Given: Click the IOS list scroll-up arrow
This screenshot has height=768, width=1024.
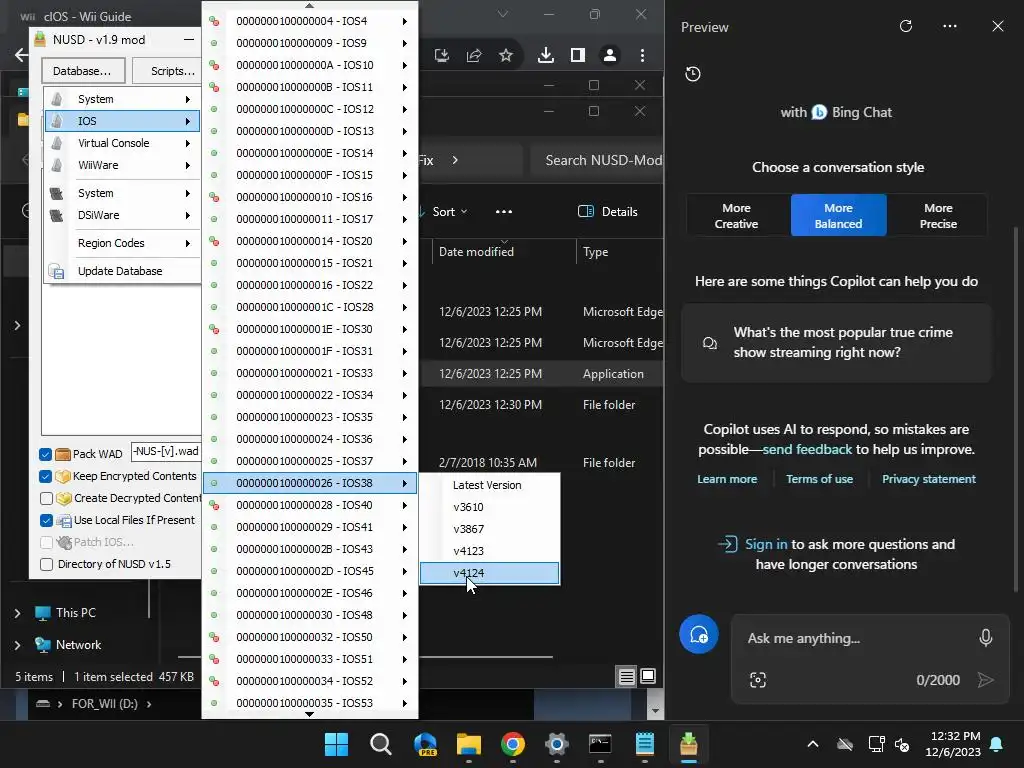Looking at the screenshot, I should [310, 5].
